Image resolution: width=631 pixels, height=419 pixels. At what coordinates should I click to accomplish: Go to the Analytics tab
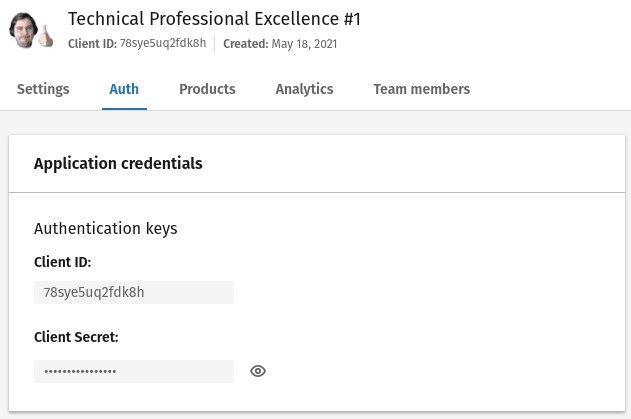(x=304, y=89)
